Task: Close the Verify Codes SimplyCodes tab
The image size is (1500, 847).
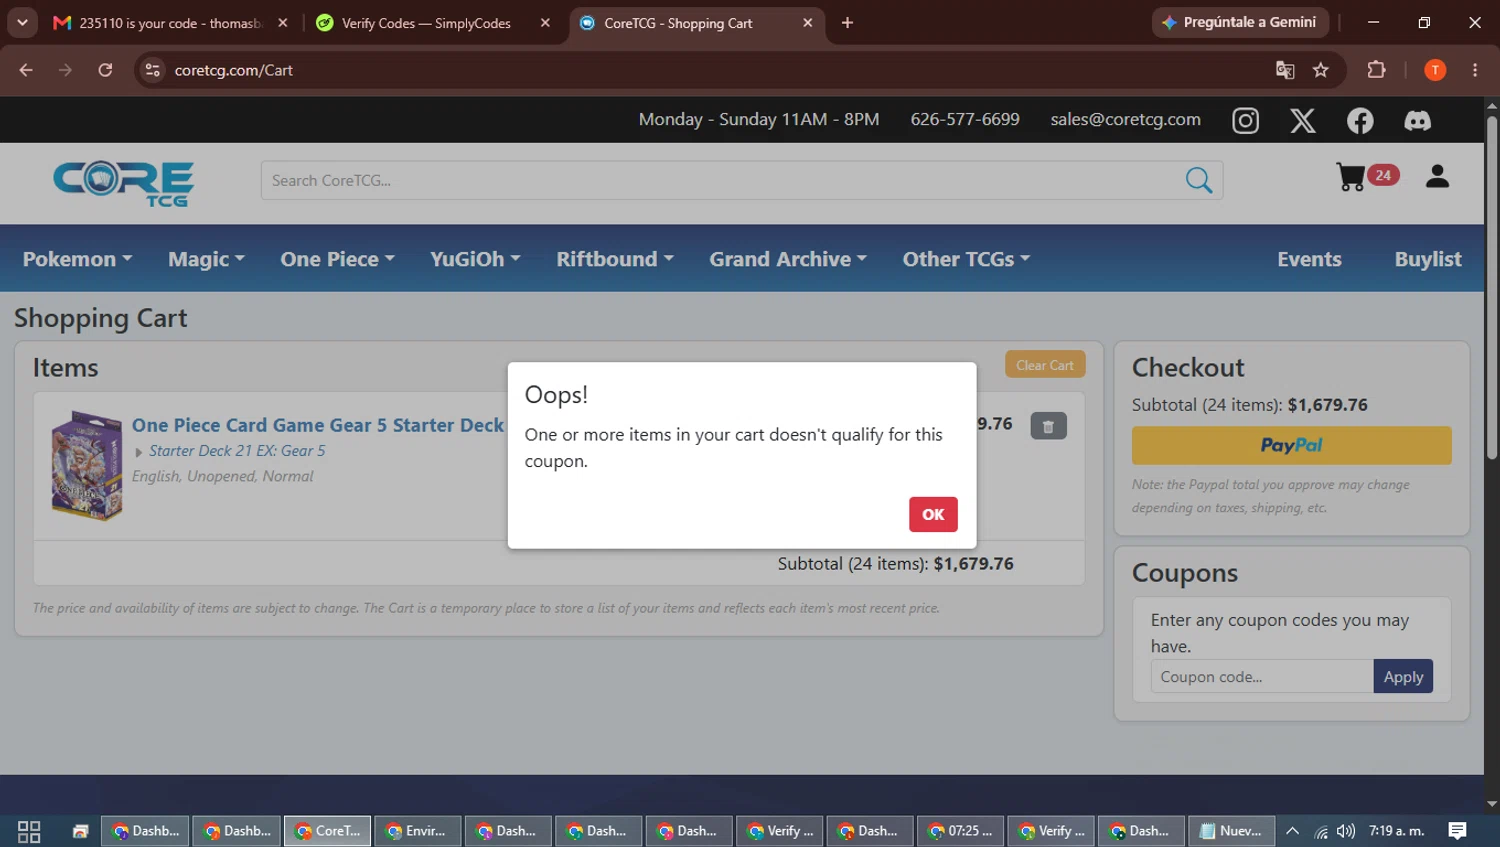Action: (545, 23)
